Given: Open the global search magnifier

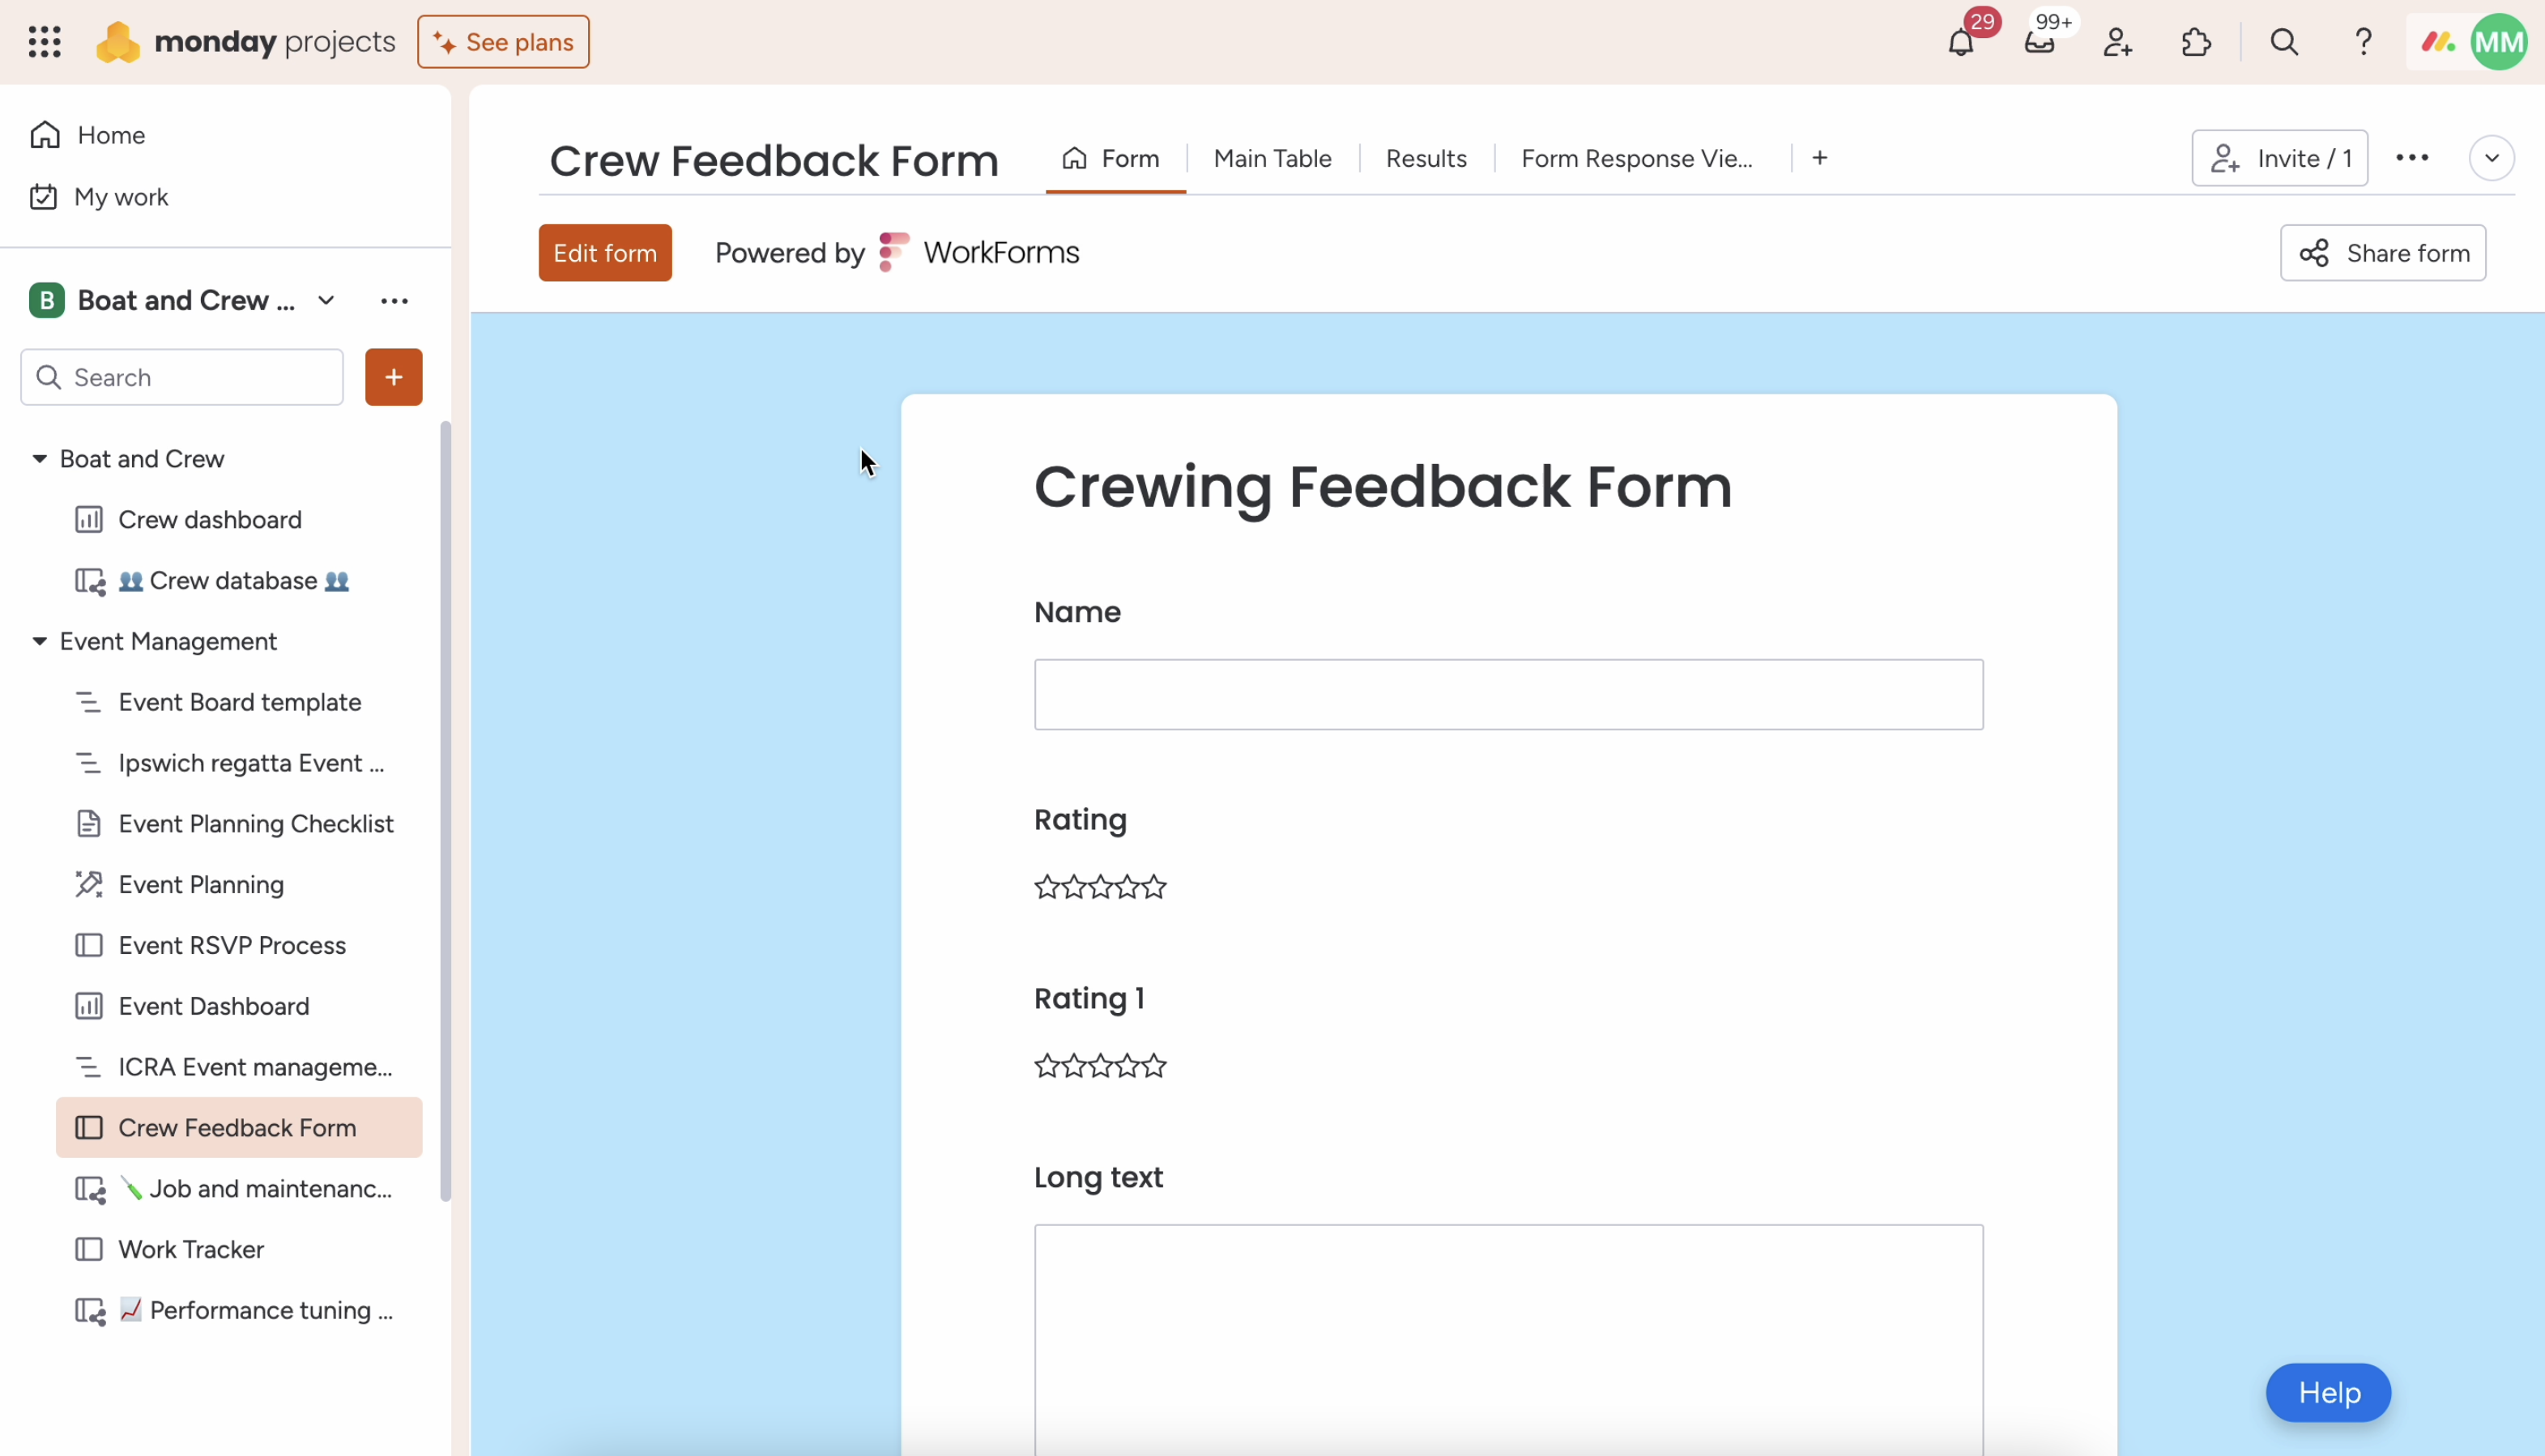Looking at the screenshot, I should (2285, 42).
